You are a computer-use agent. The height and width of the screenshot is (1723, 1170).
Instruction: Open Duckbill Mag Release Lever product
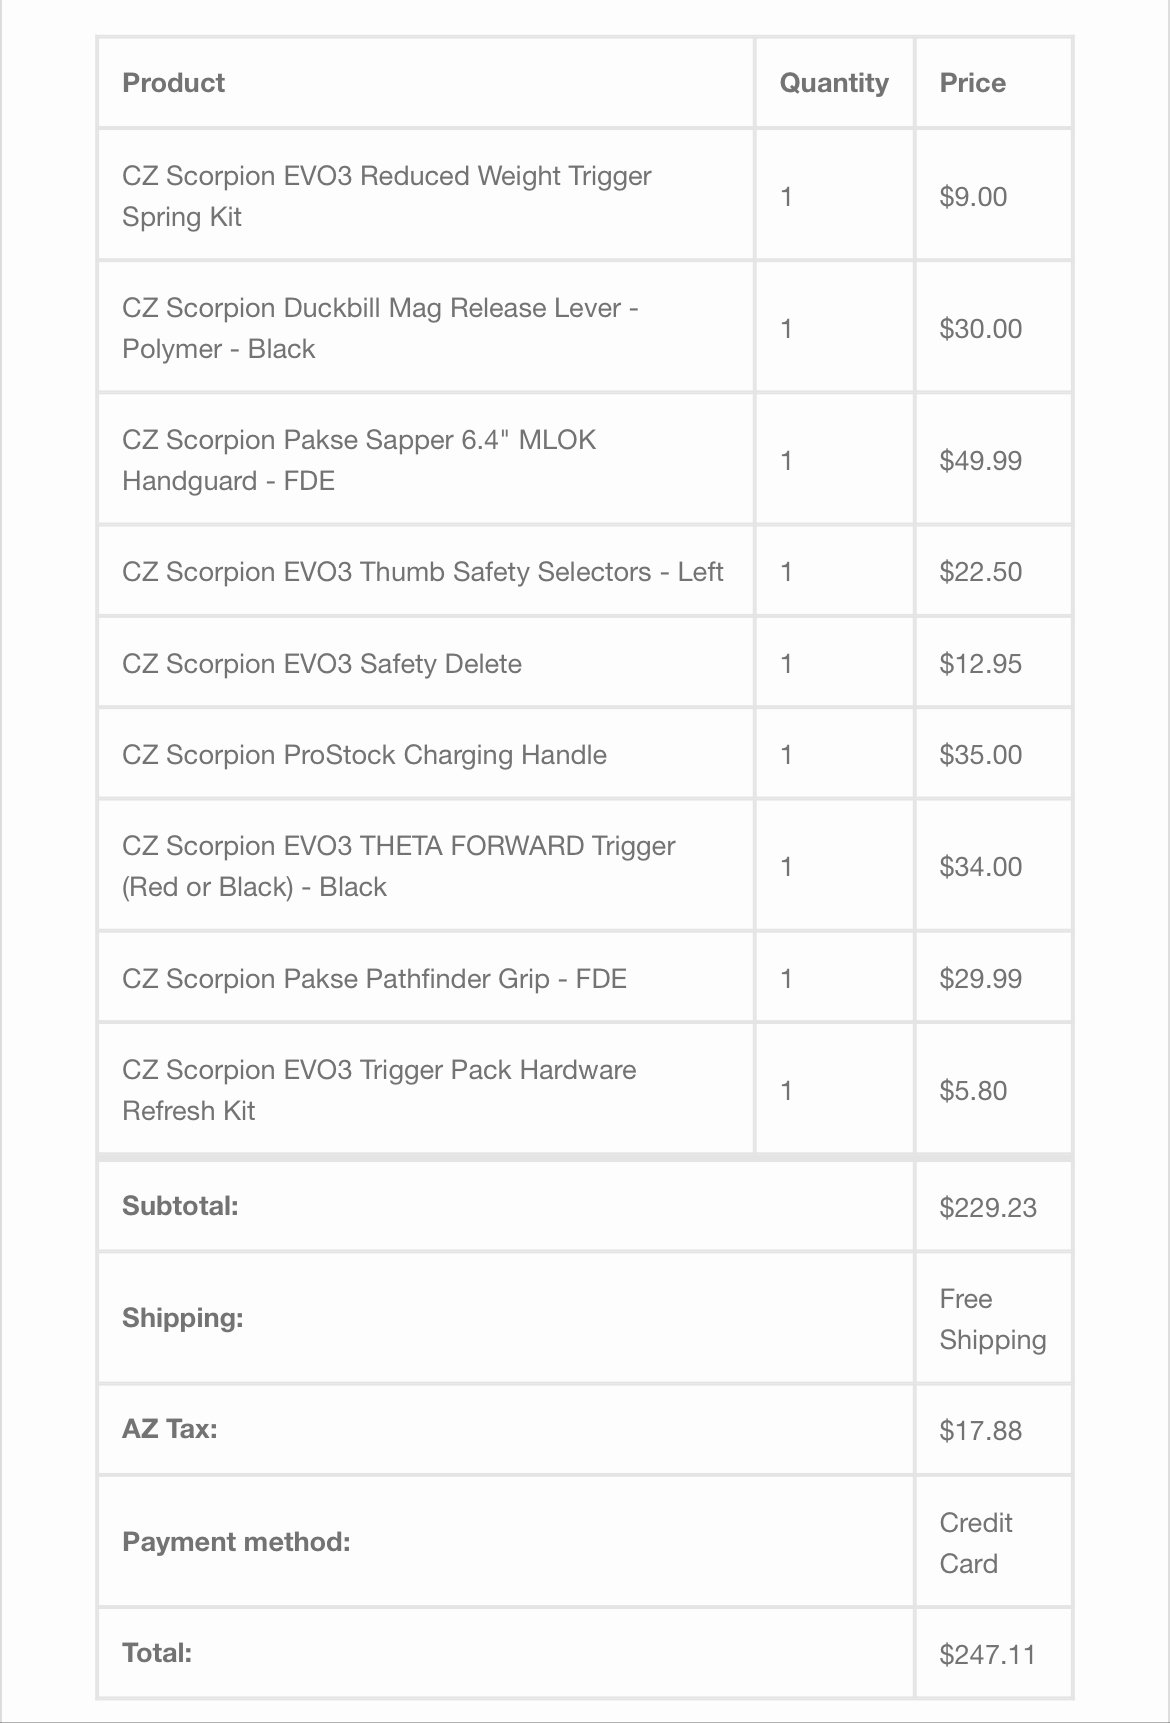click(380, 328)
